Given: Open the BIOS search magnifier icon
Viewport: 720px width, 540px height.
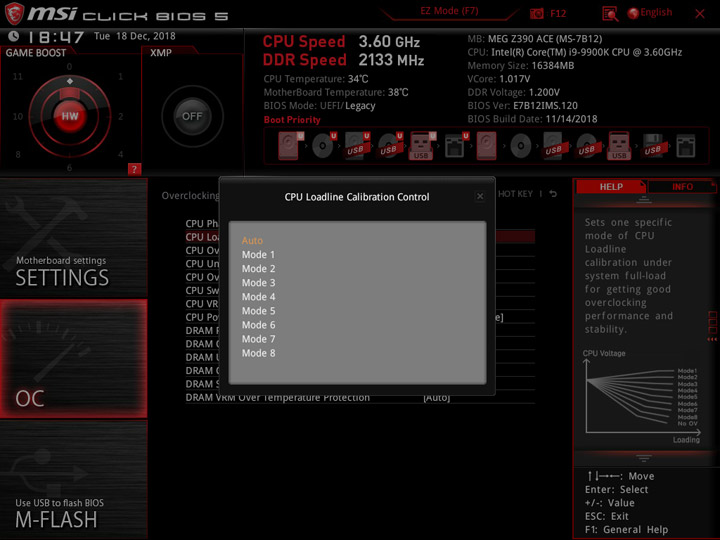Looking at the screenshot, I should [x=610, y=14].
